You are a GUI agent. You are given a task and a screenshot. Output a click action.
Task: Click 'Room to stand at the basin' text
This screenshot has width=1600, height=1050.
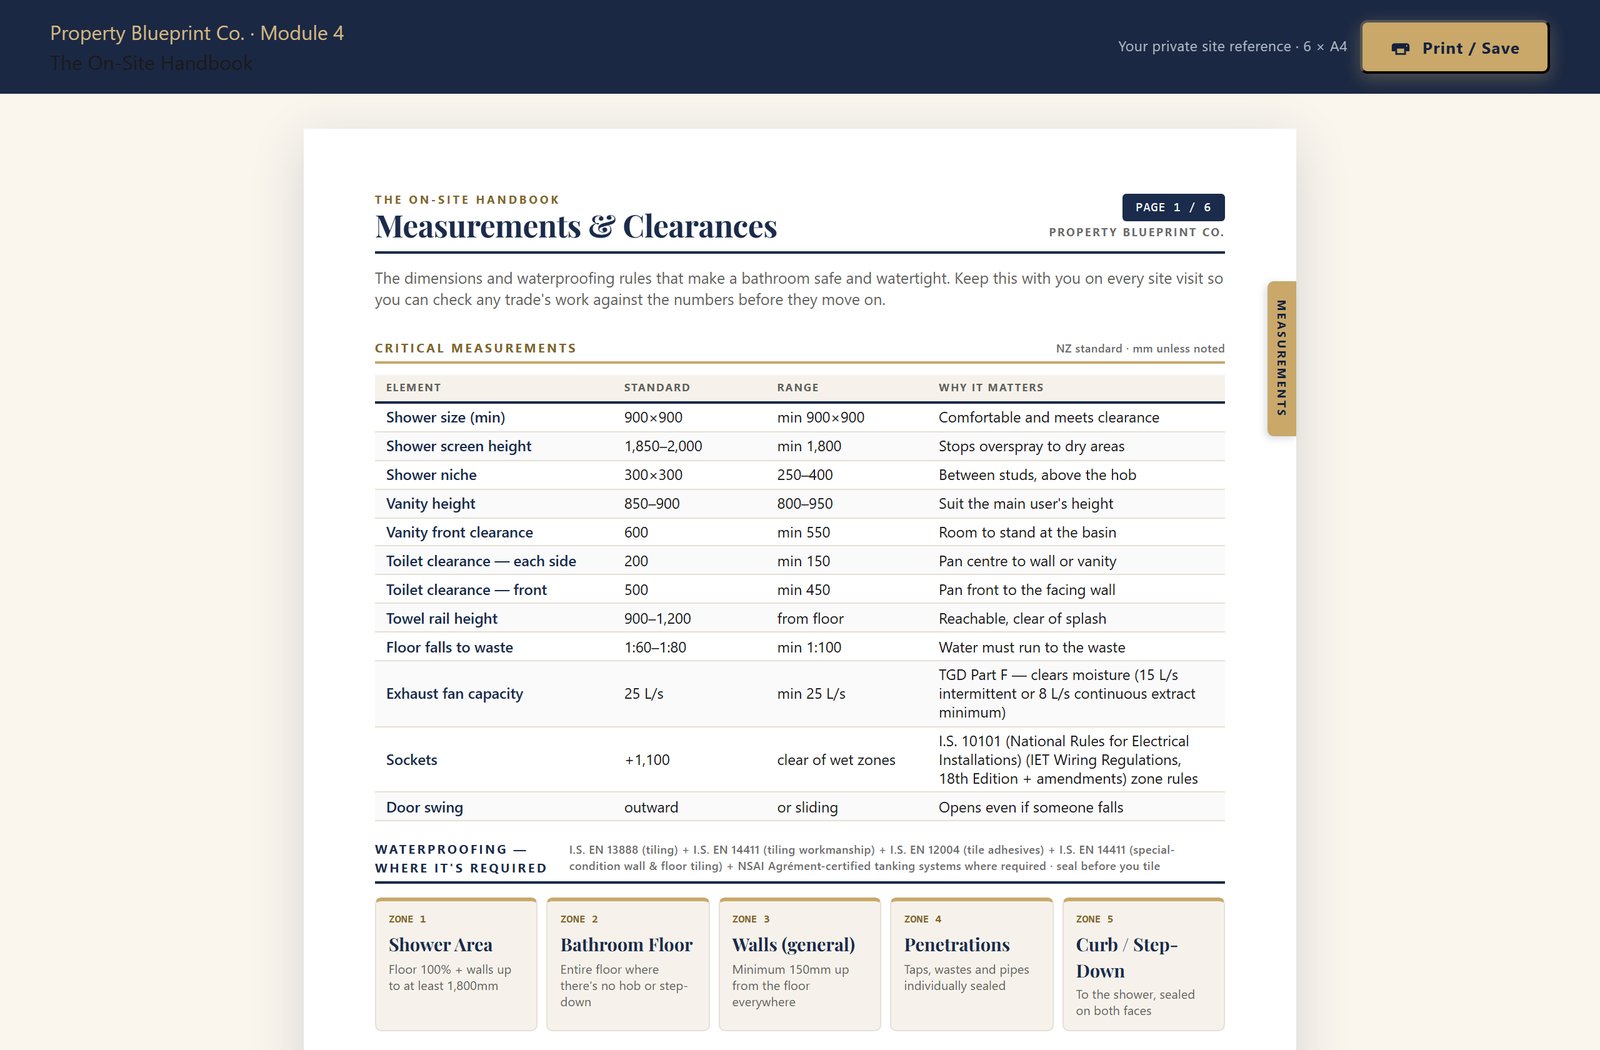(x=1027, y=533)
